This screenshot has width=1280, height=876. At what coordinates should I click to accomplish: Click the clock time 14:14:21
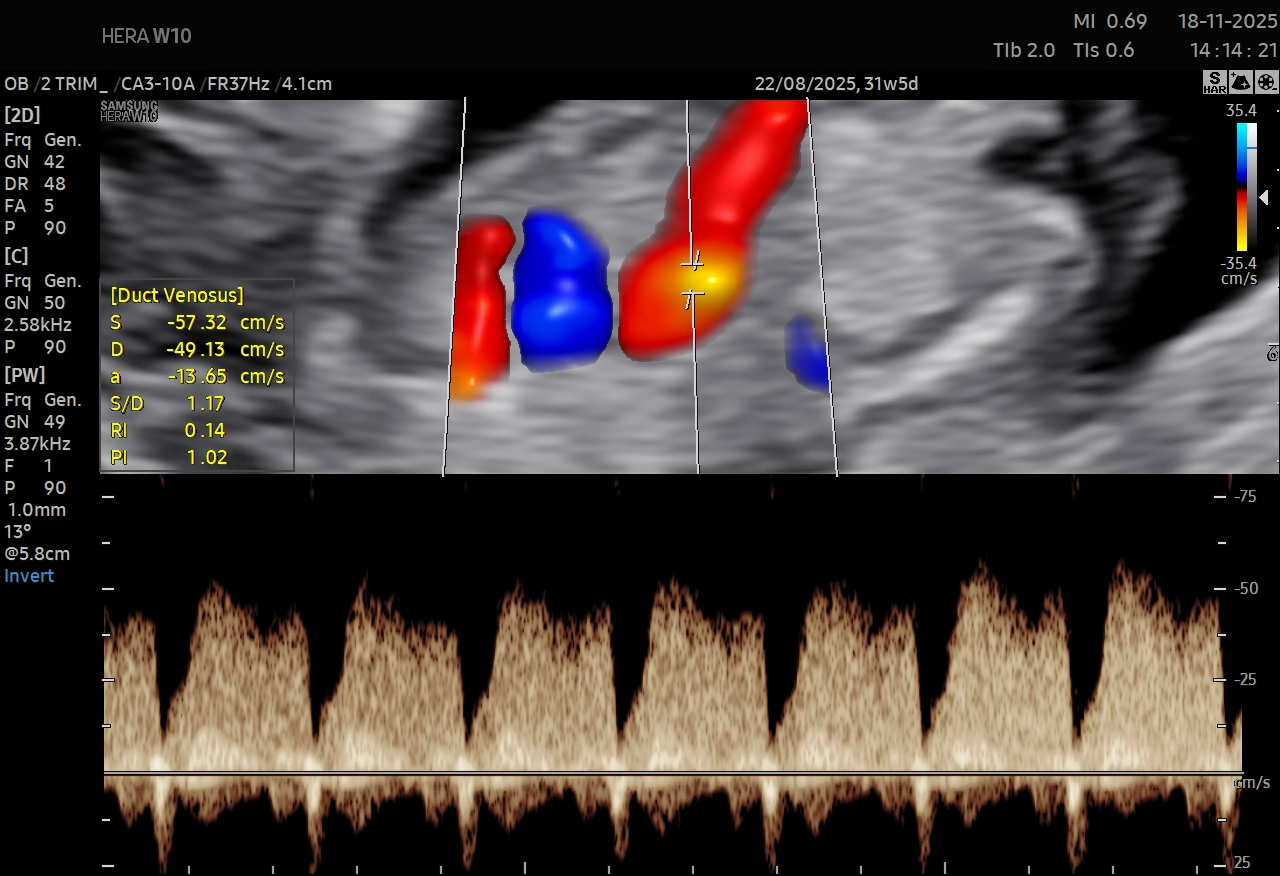(1234, 50)
